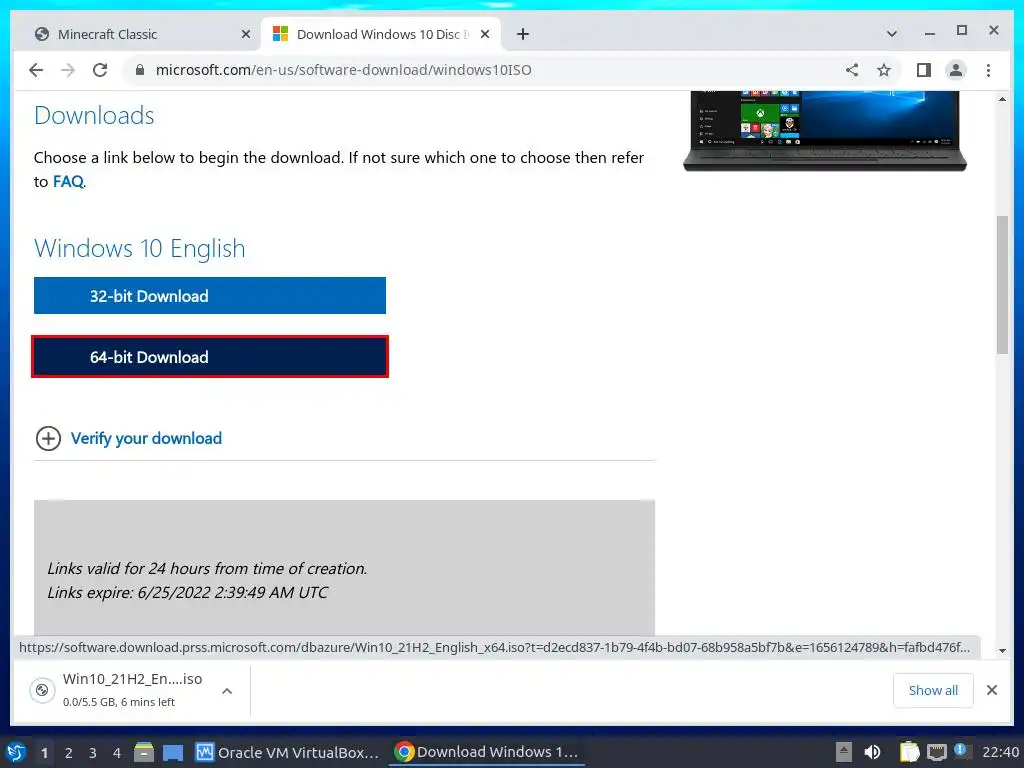Switch to workspace 2
1024x768 pixels.
point(69,753)
